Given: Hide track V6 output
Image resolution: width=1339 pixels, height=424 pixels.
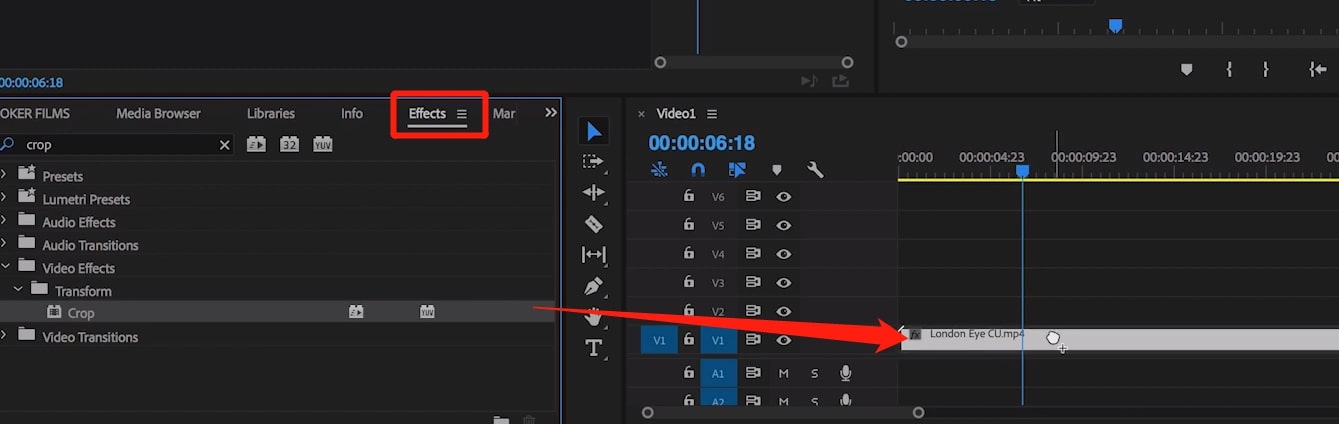Looking at the screenshot, I should click(784, 197).
